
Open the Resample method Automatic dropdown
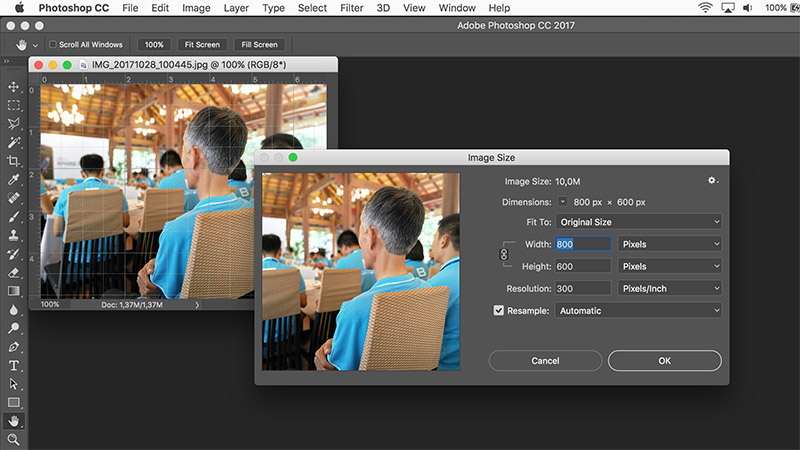pyautogui.click(x=640, y=310)
